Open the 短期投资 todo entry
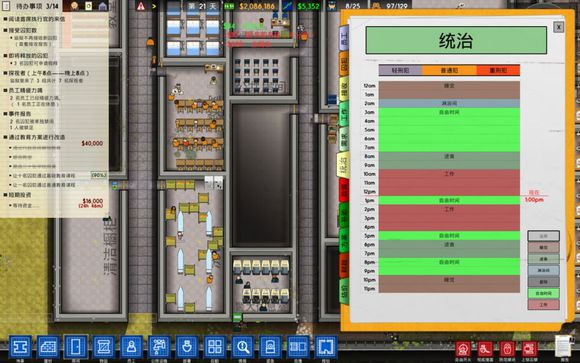Viewport: 580px width, 363px height. click(20, 195)
